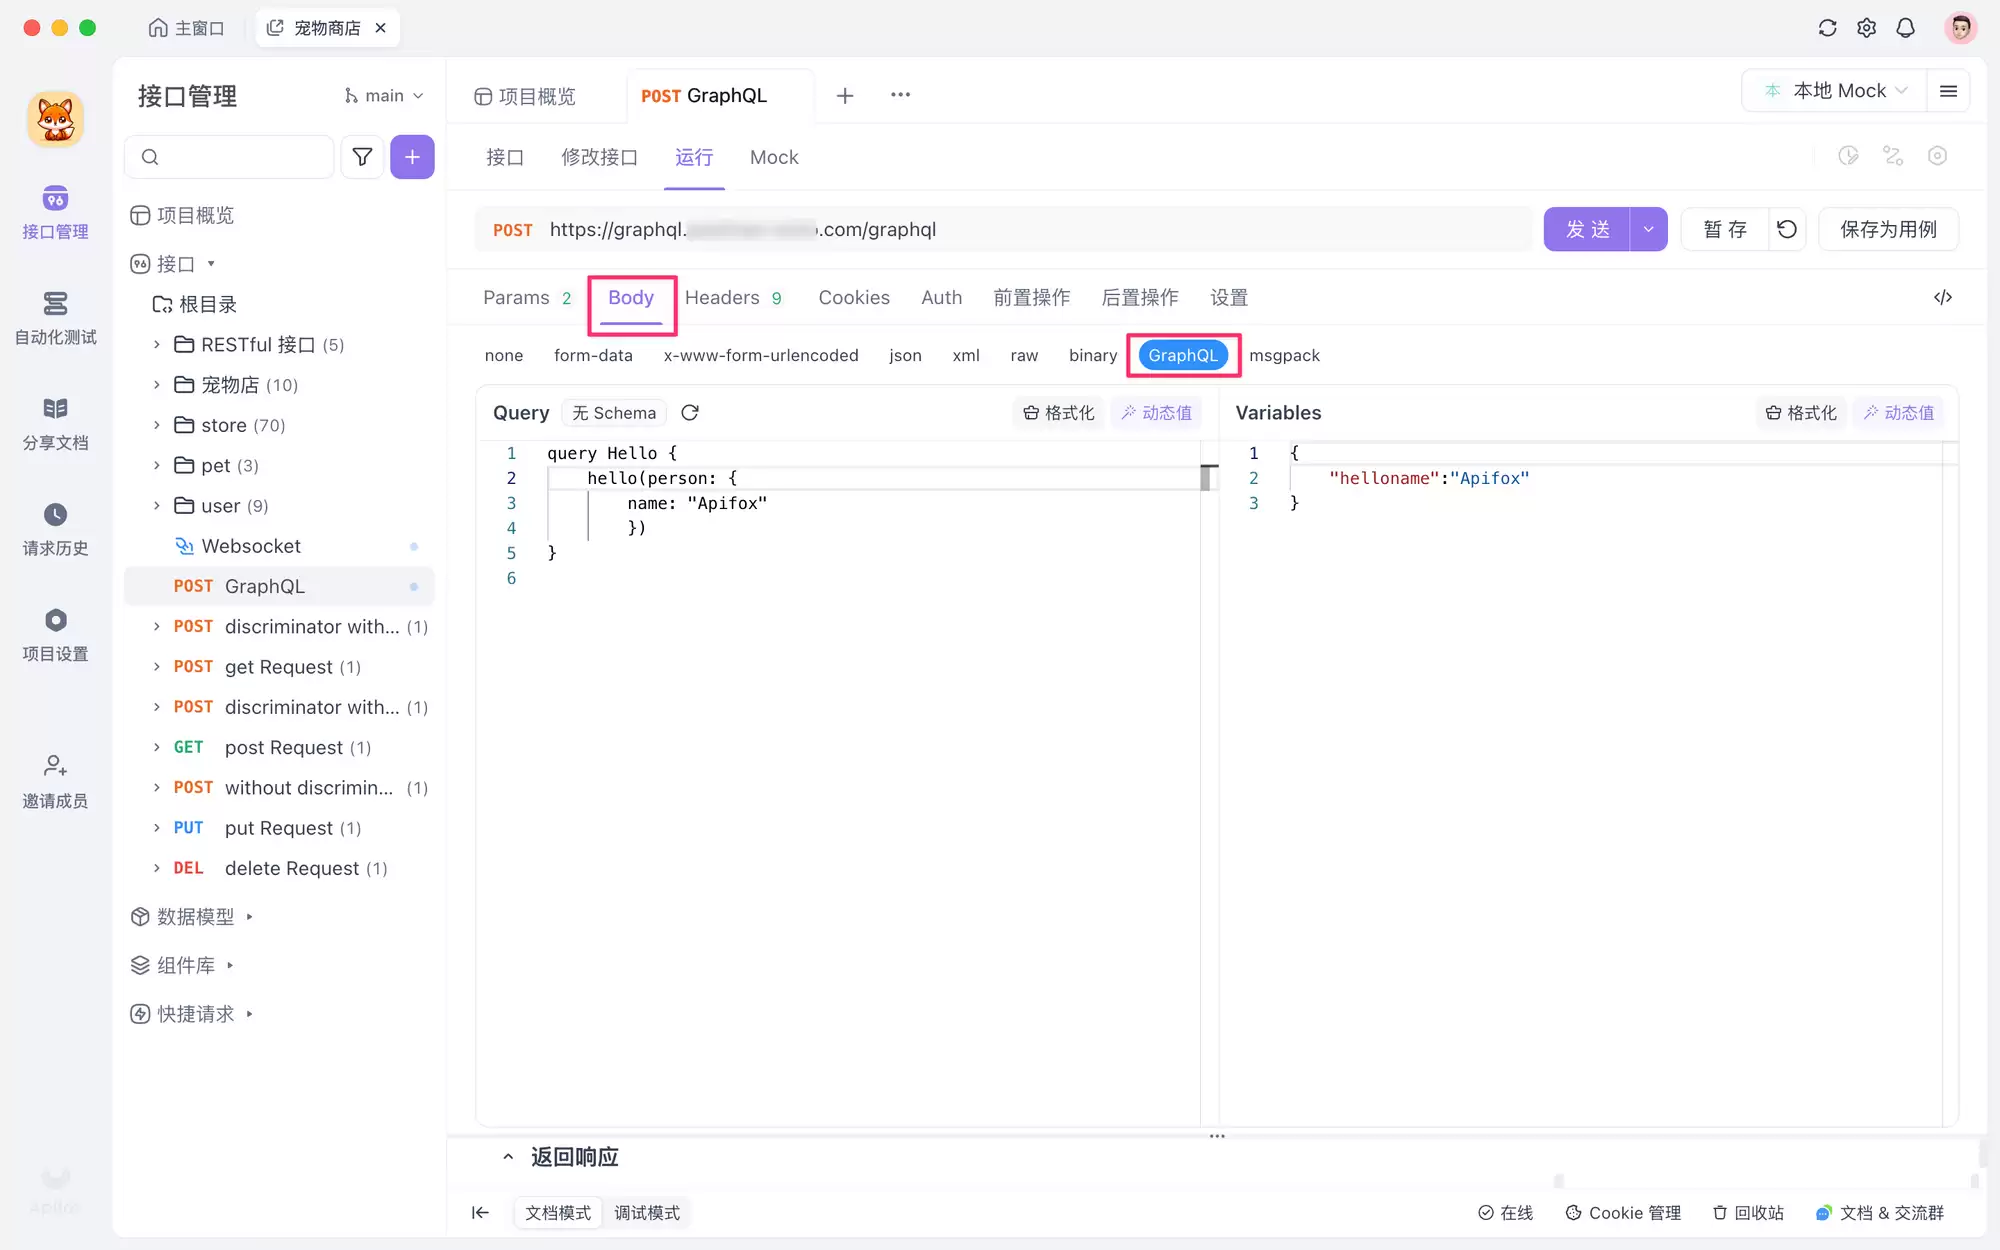Expand the 宠物店 folder
The width and height of the screenshot is (2000, 1250).
click(x=157, y=385)
